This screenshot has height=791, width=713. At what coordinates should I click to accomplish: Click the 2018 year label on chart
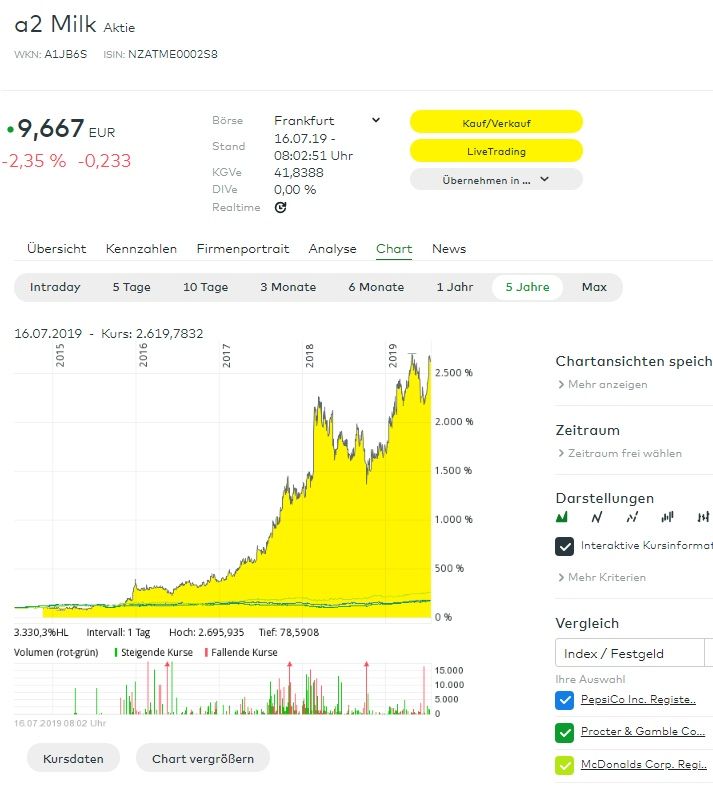[310, 355]
